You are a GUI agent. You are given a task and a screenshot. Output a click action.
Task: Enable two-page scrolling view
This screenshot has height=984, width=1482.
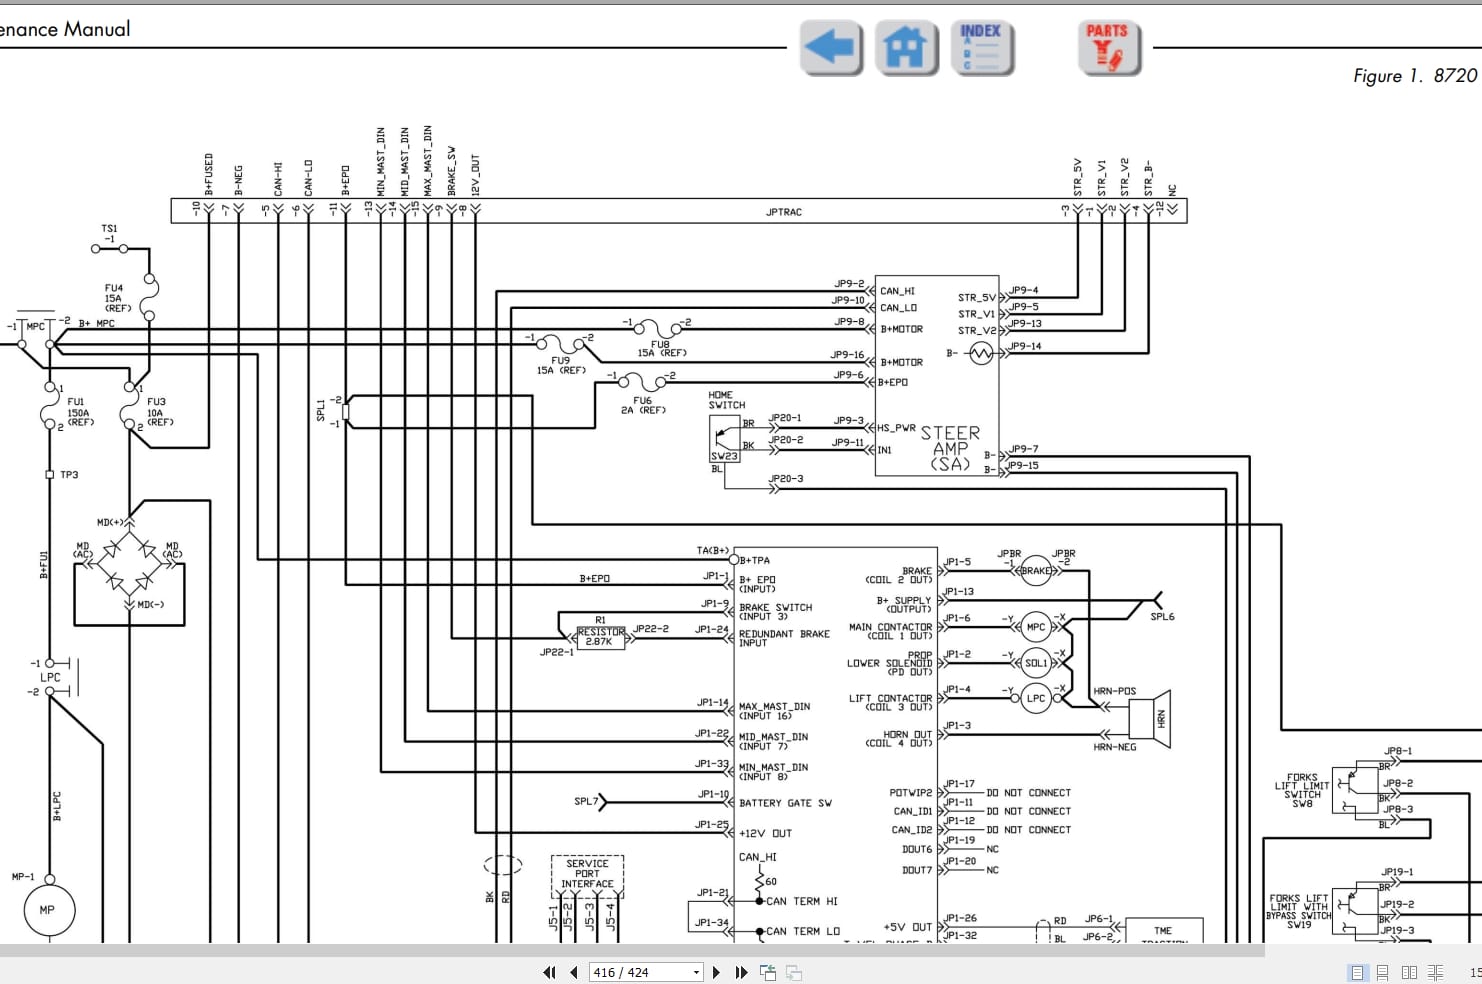pos(1435,972)
